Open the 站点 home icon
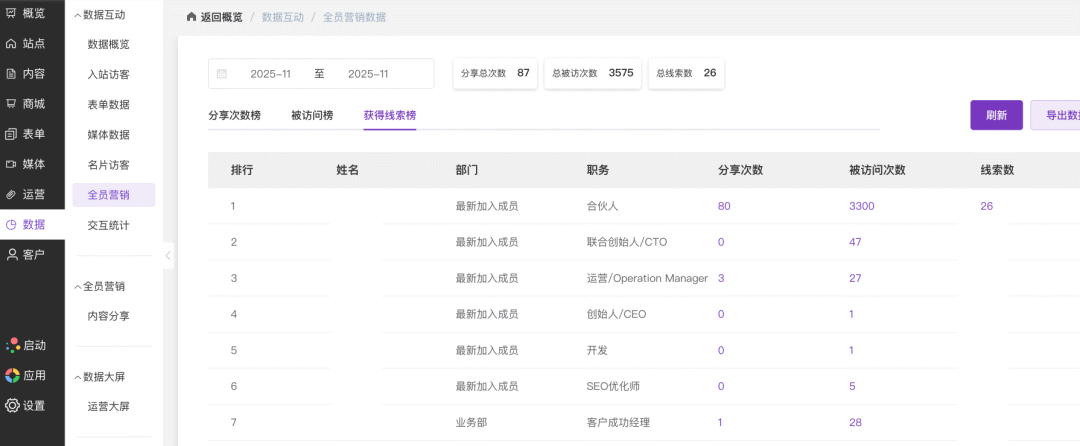This screenshot has height=446, width=1080. coord(11,44)
